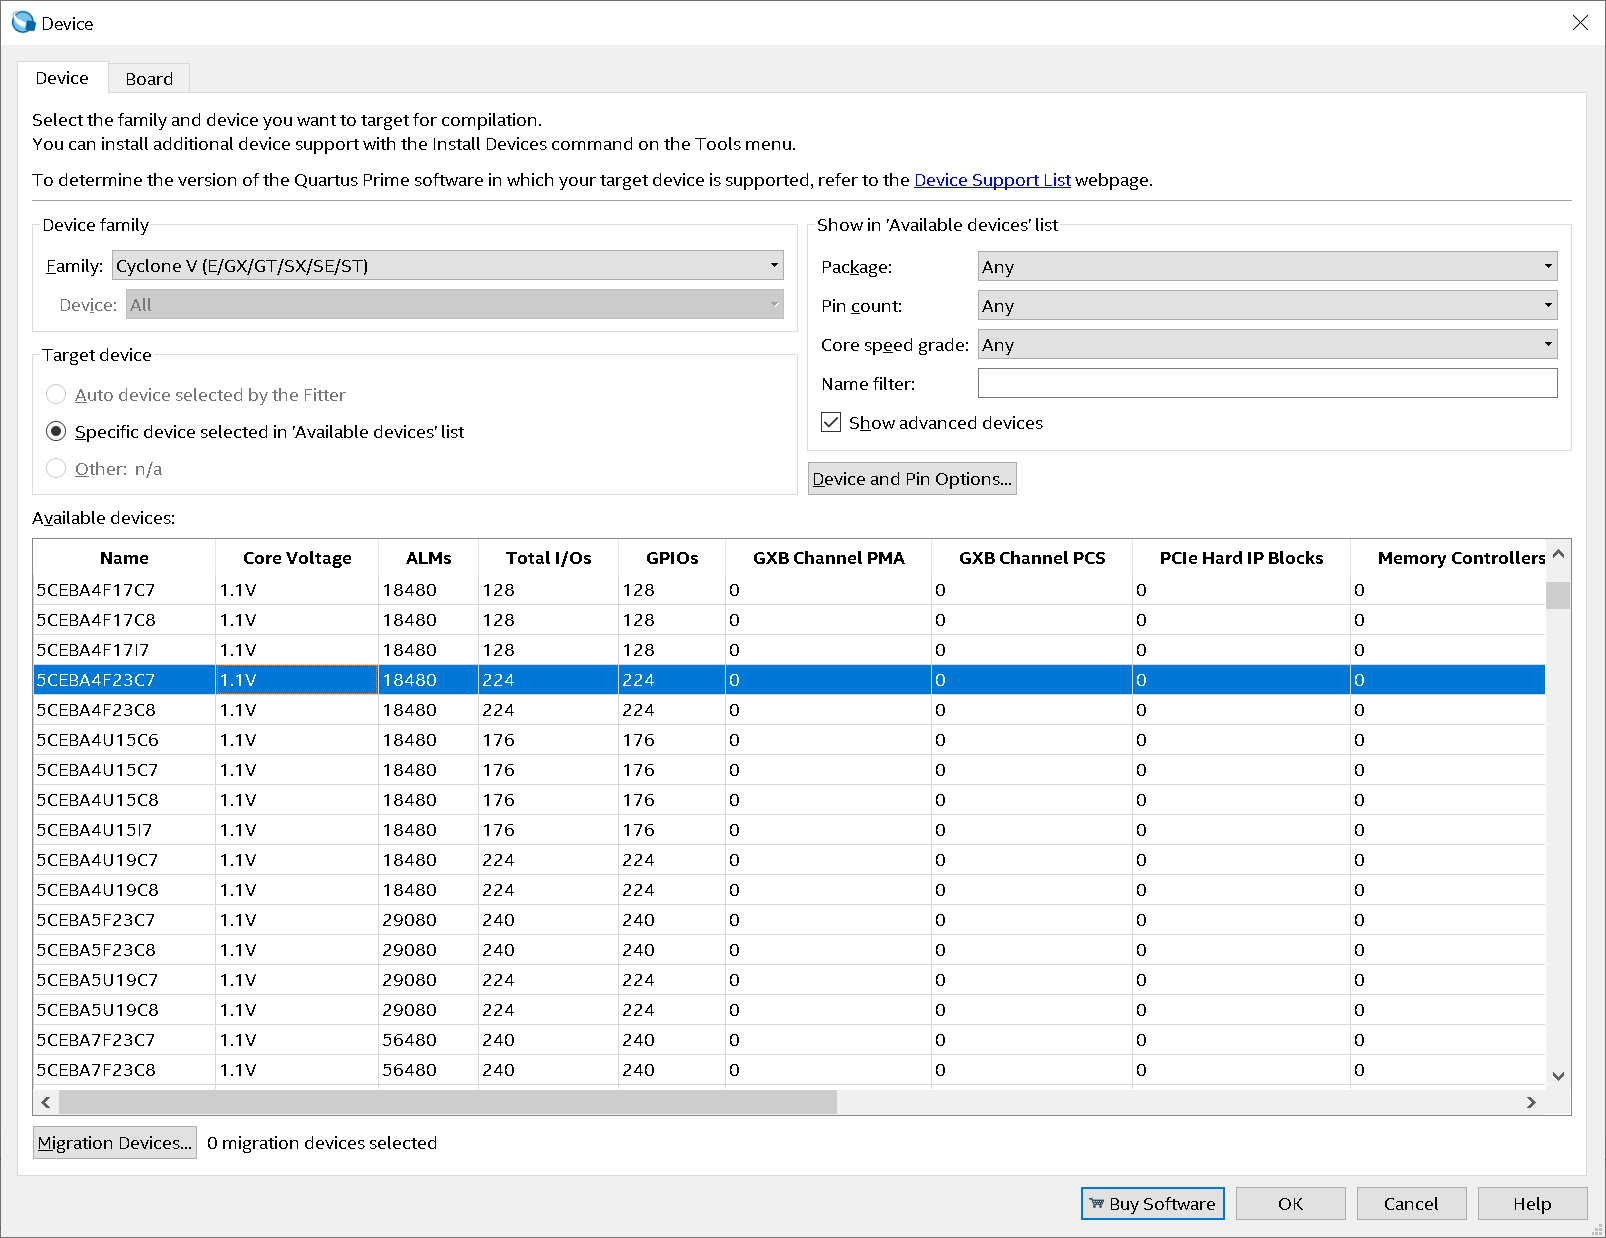Viewport: 1606px width, 1238px height.
Task: Open Device and Pin Options
Action: pos(912,479)
